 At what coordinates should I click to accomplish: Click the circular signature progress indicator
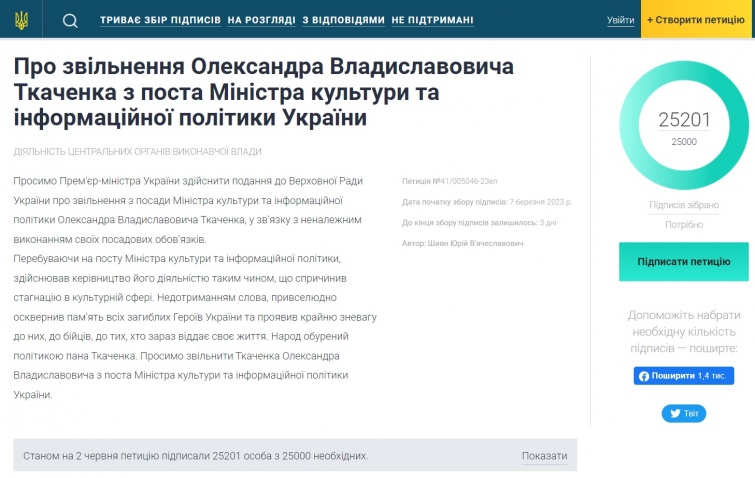(684, 129)
